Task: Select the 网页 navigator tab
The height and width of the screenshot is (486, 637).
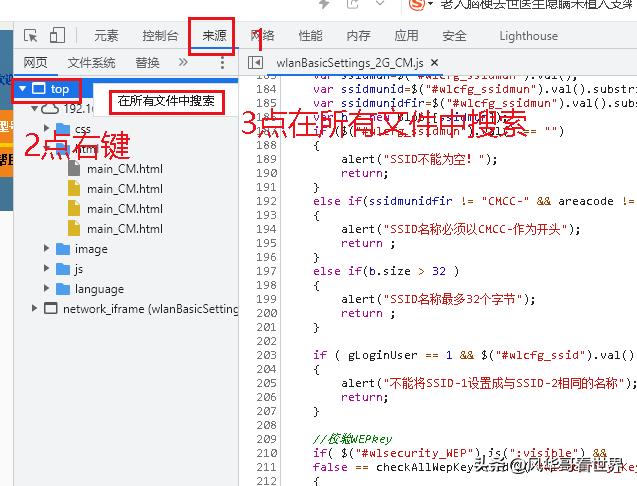Action: click(35, 63)
